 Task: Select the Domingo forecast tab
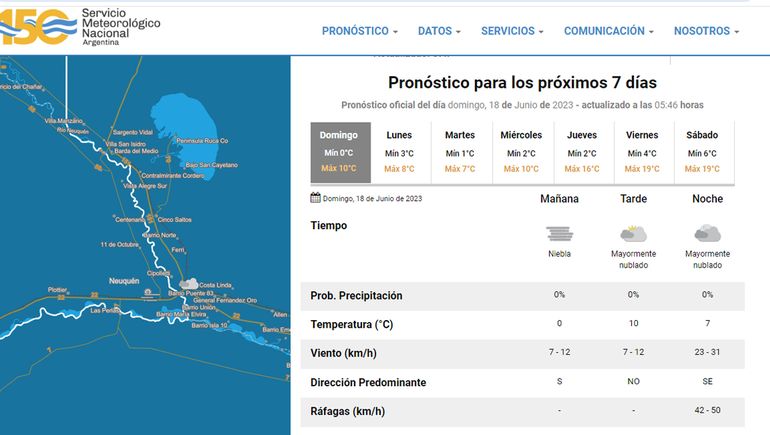click(340, 152)
